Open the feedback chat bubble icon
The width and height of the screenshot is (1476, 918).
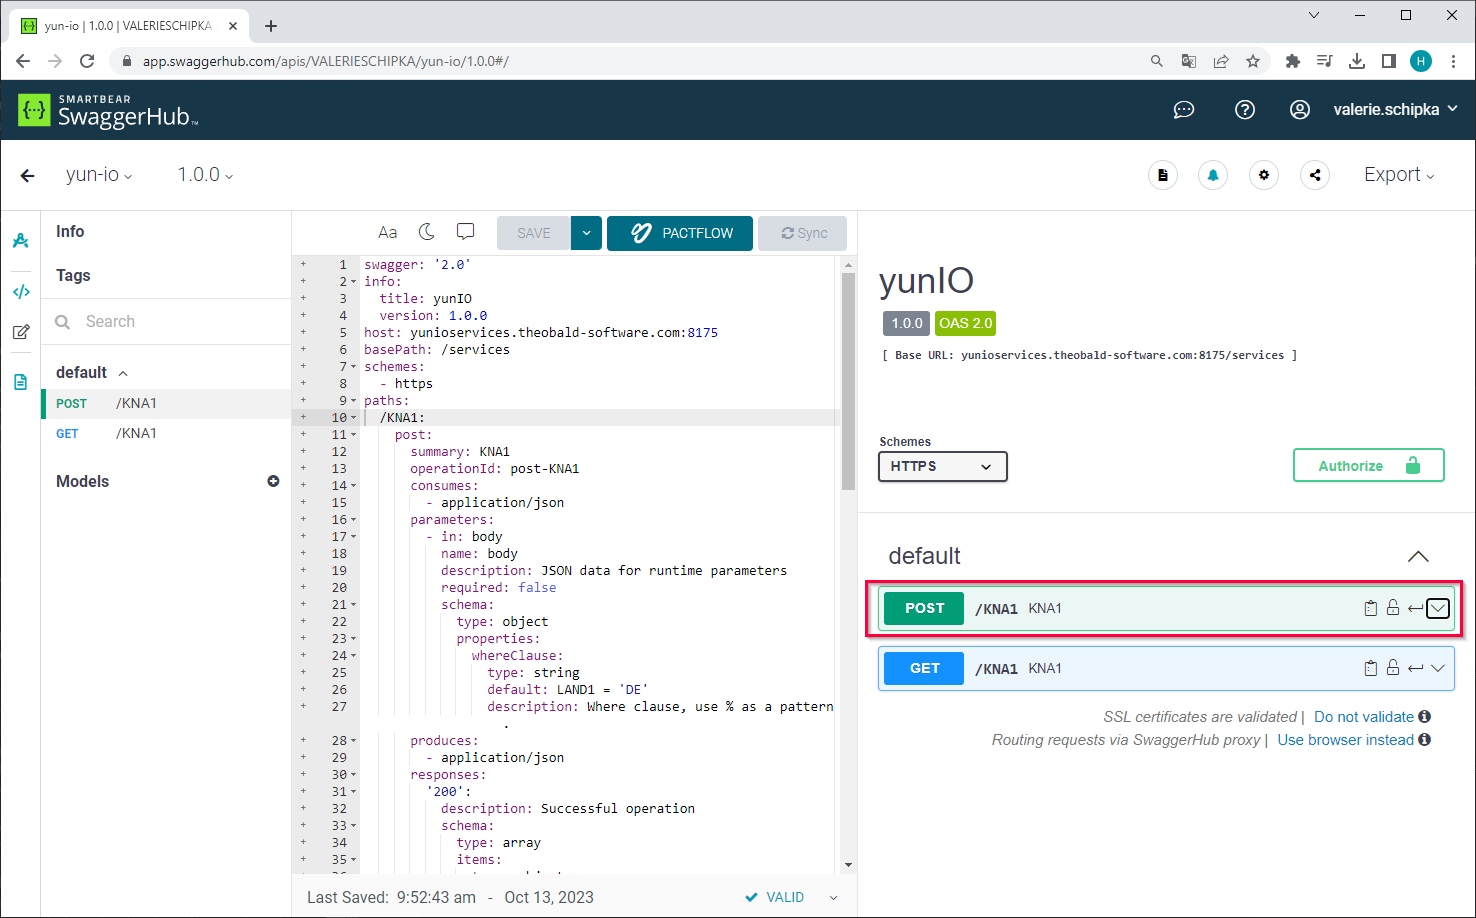[x=1184, y=110]
